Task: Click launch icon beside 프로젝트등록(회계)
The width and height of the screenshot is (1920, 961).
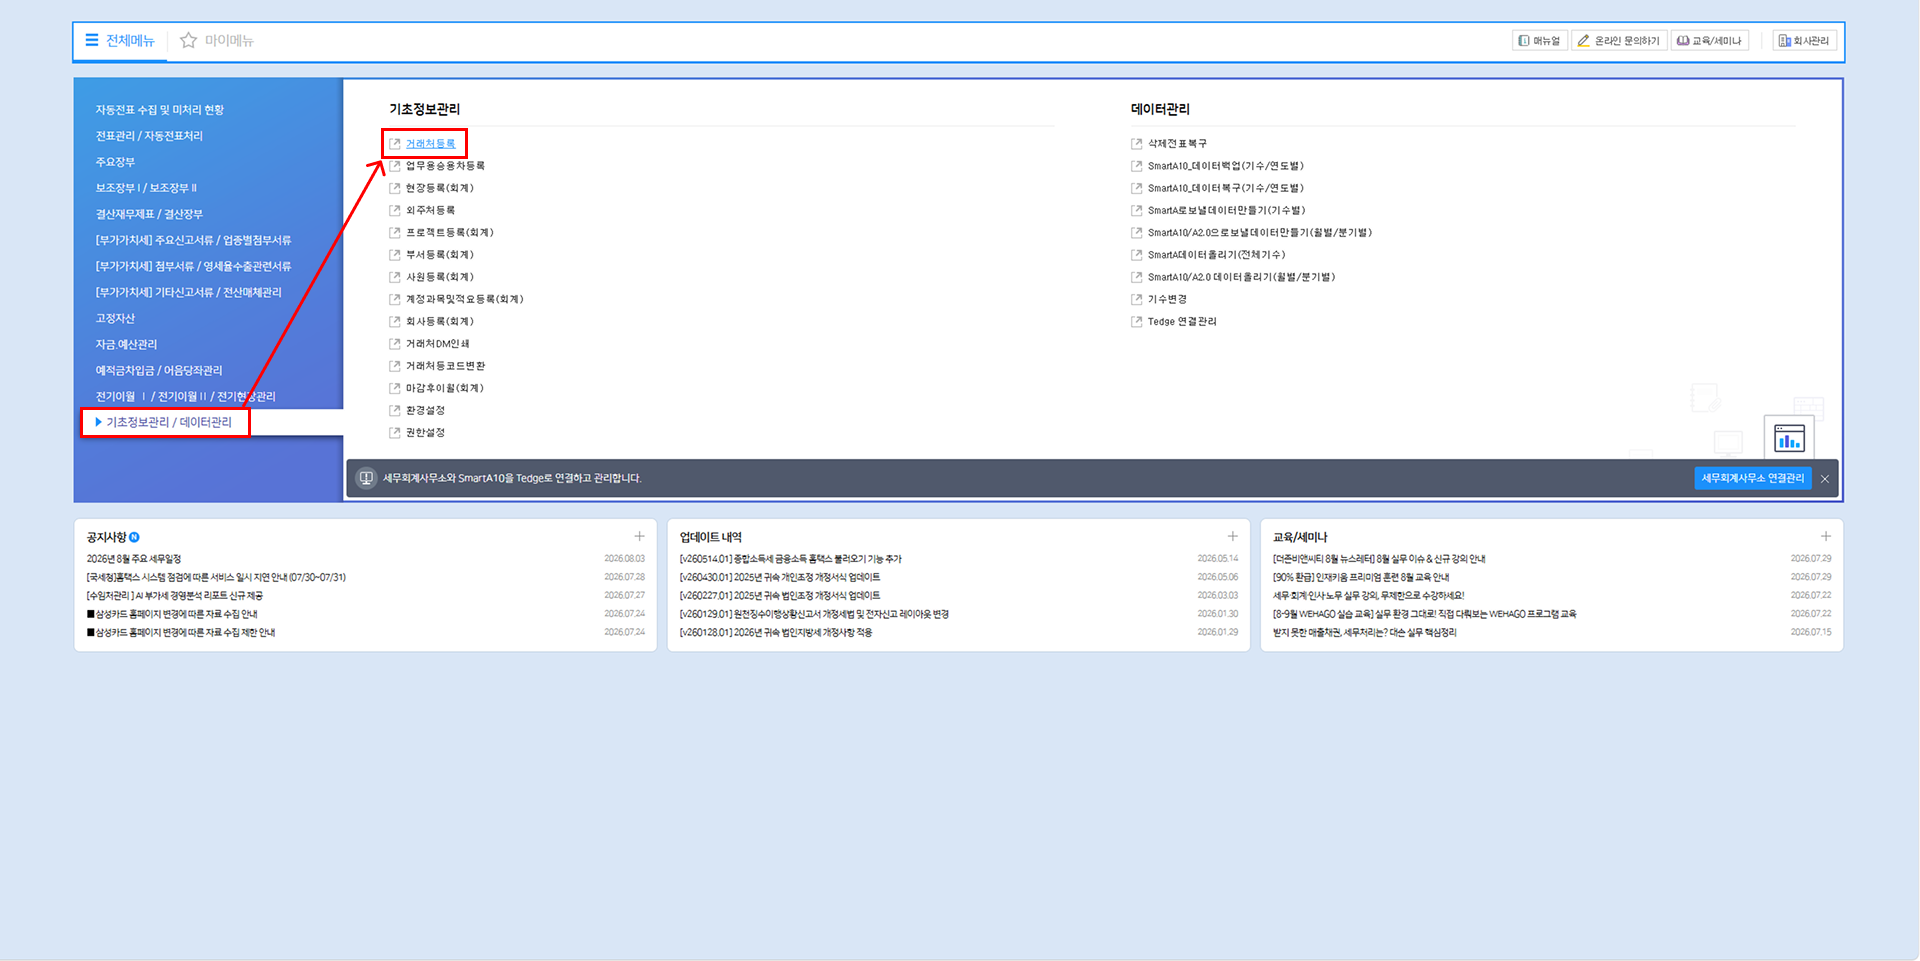Action: click(x=395, y=233)
